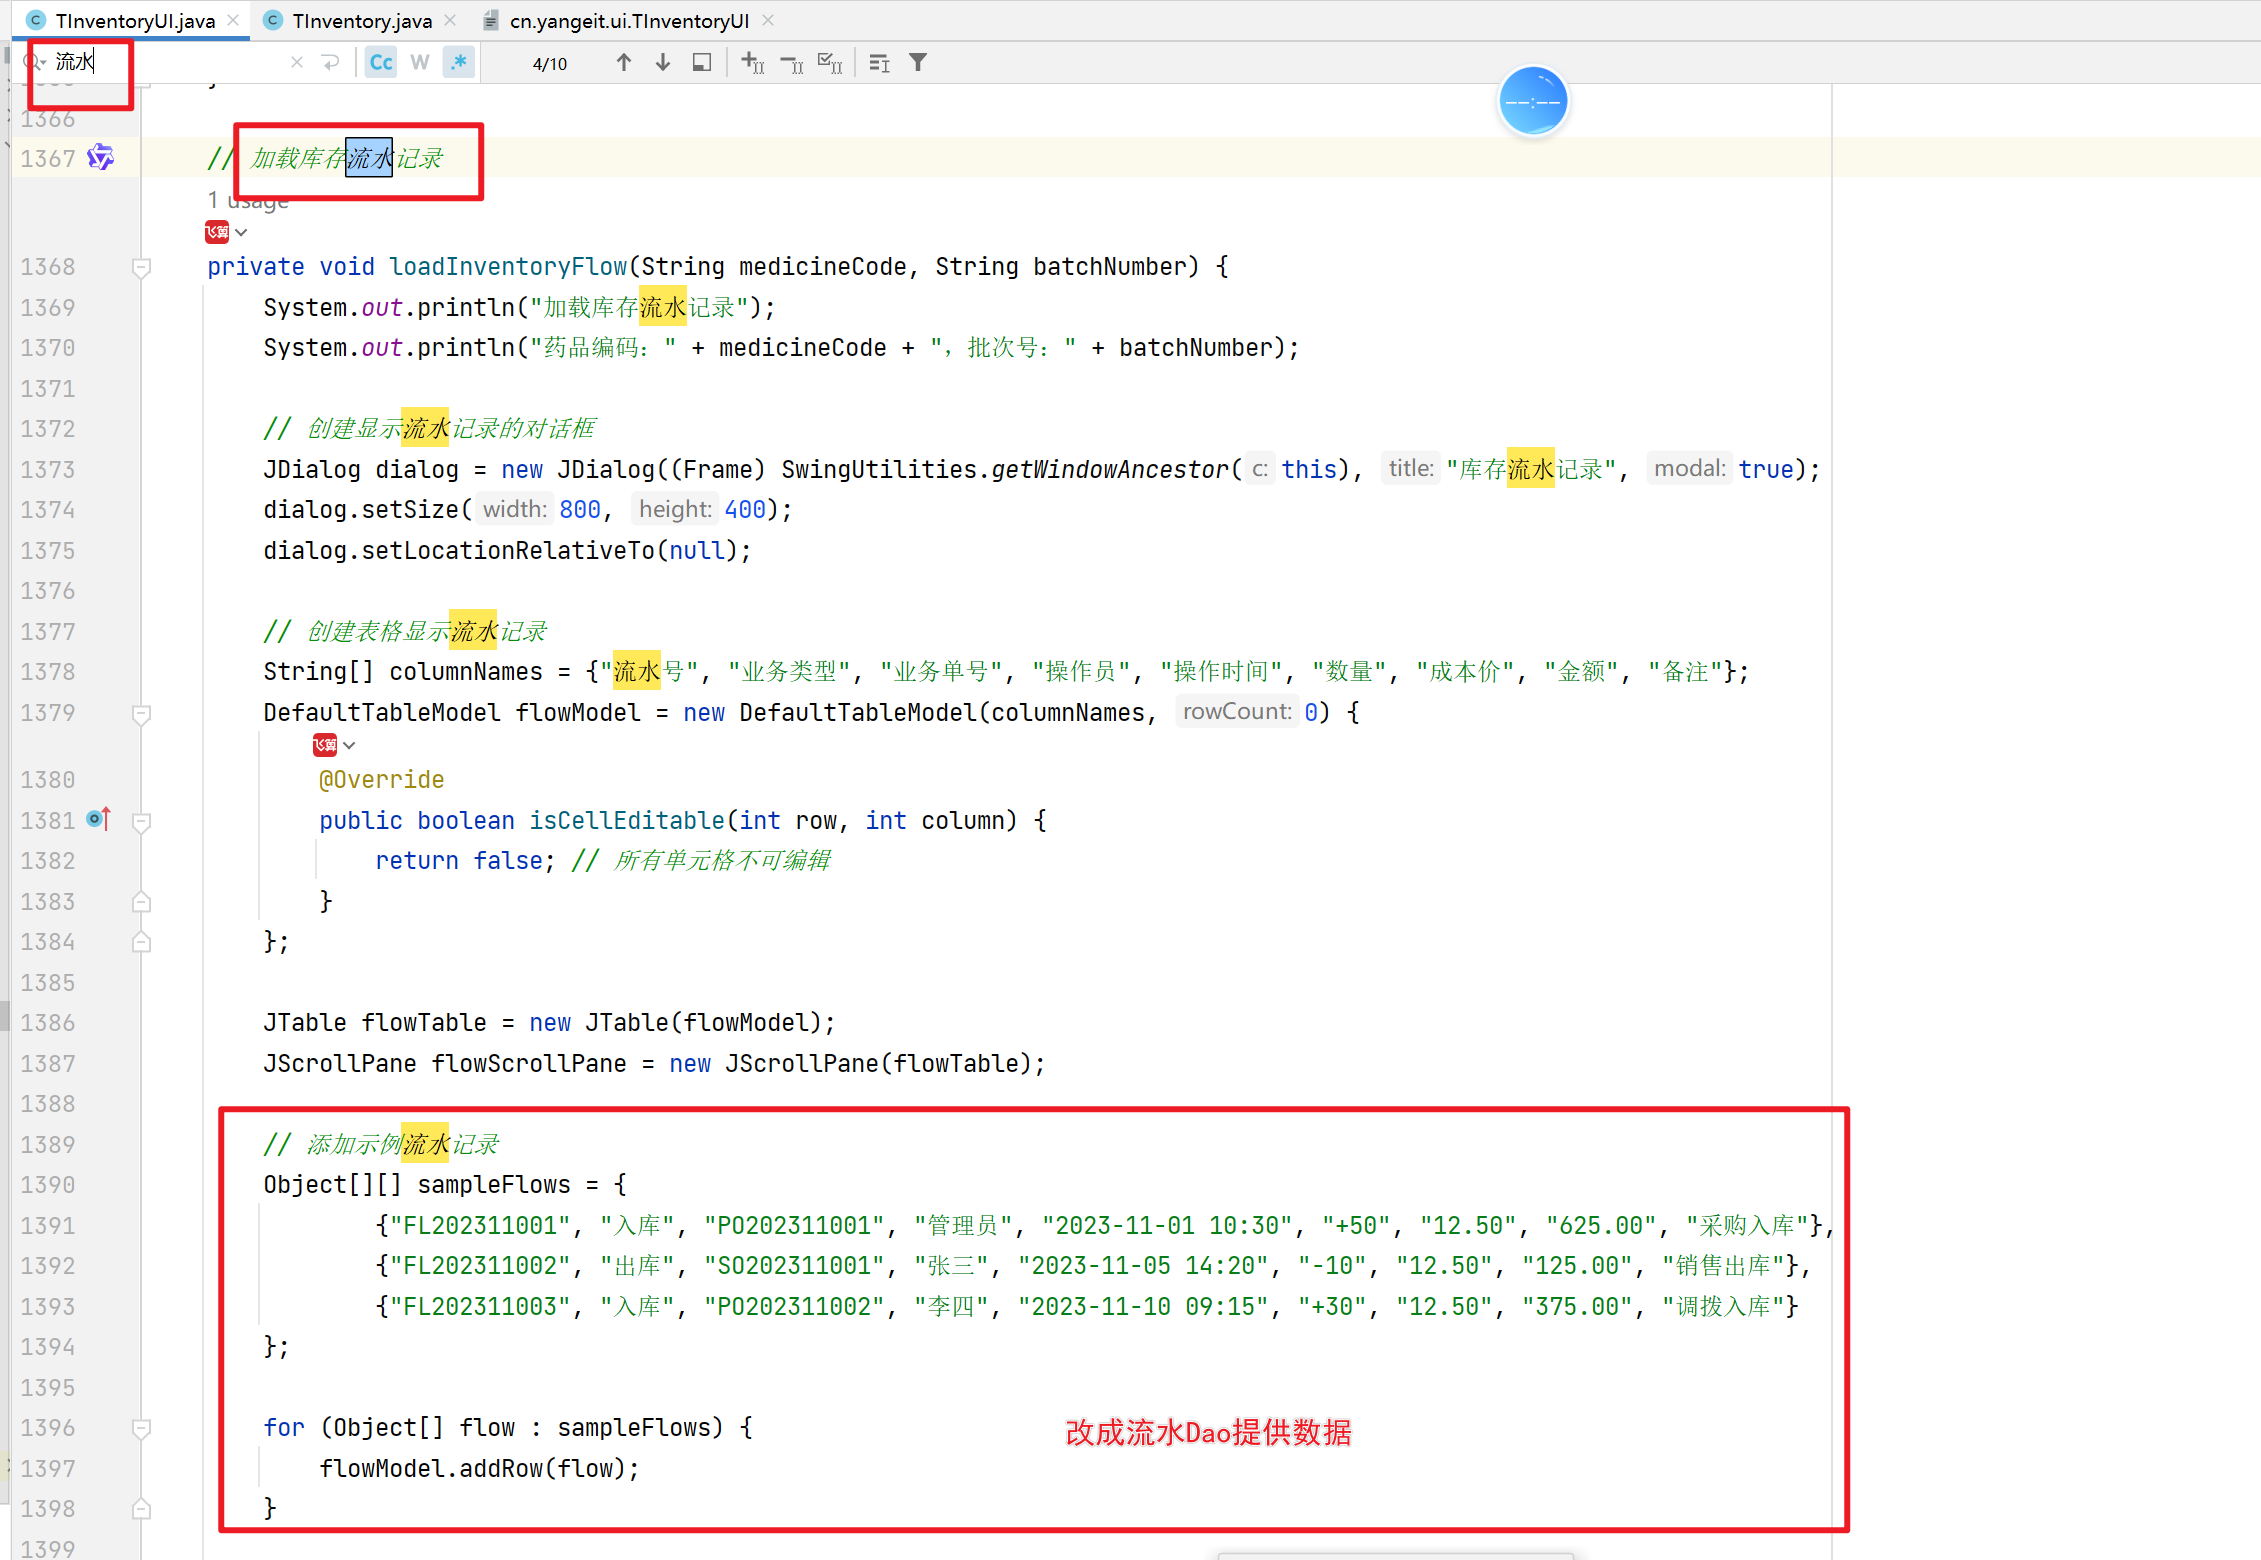
Task: Click Select All Occurrences icon
Action: click(x=830, y=63)
